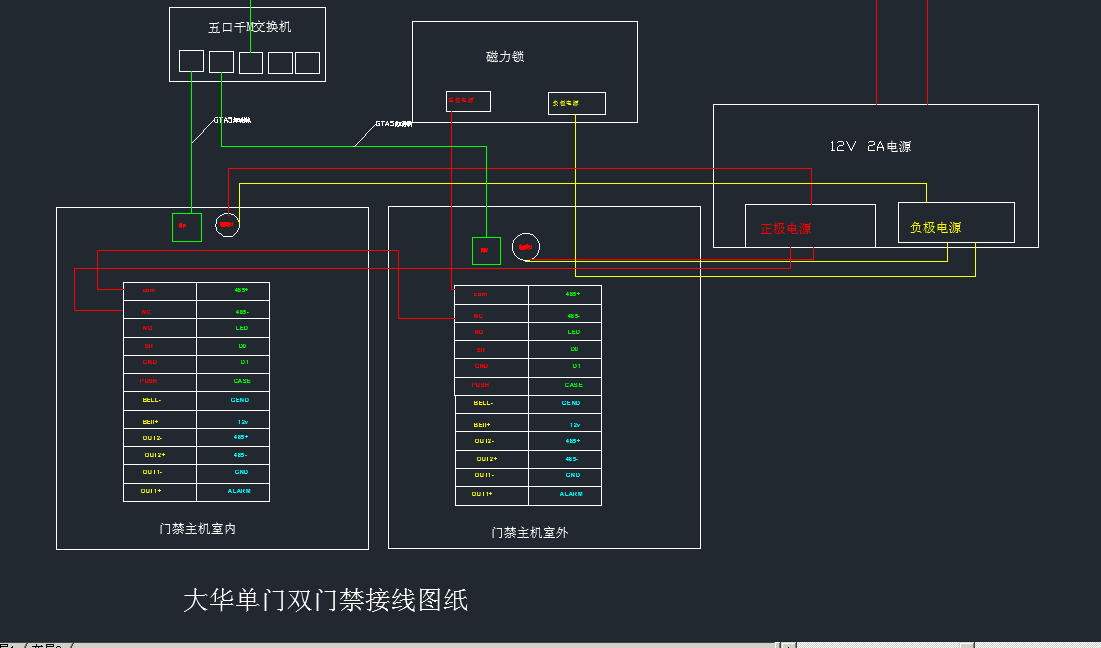Click the ALARM cell in the 室内 terminal table

click(x=233, y=492)
